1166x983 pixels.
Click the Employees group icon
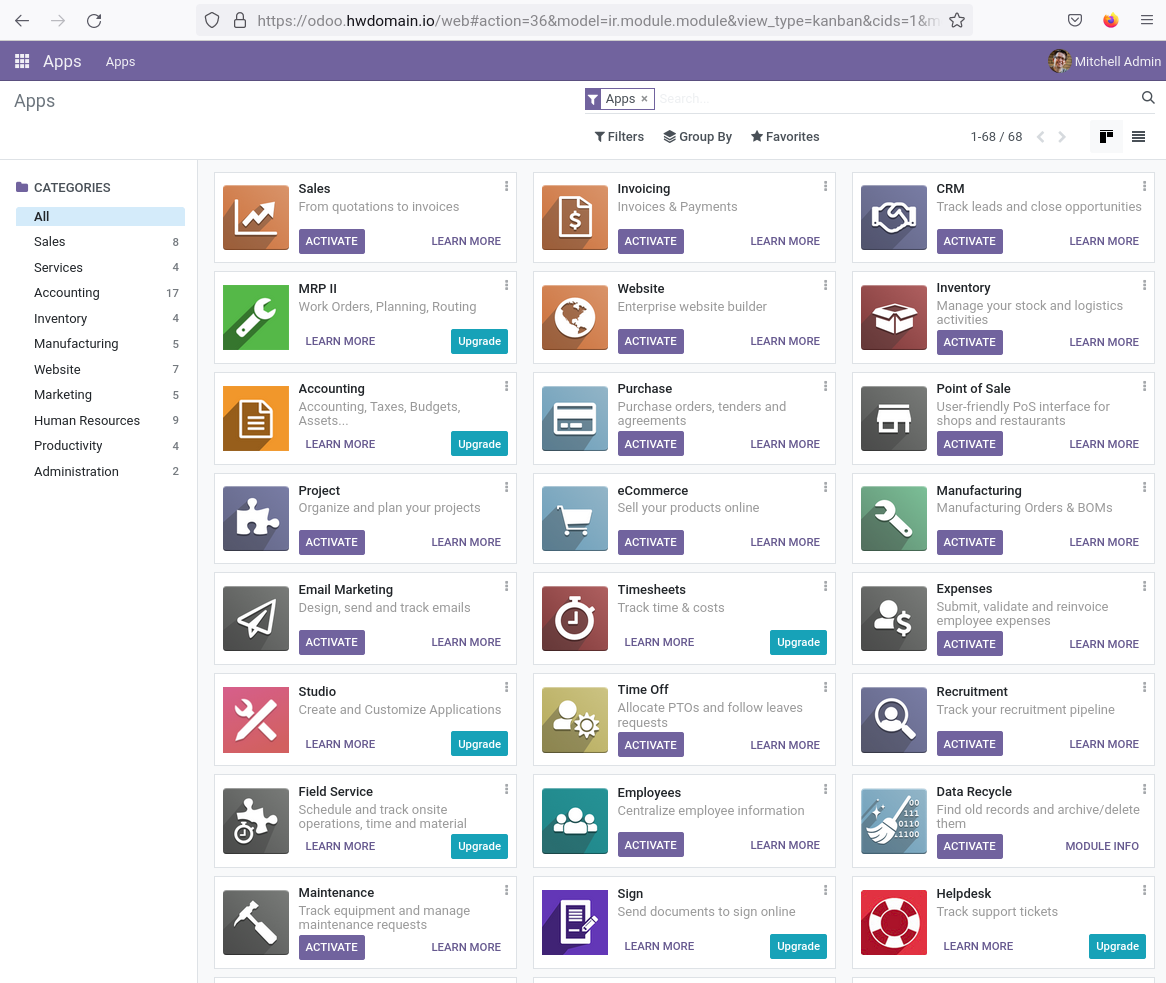tap(575, 821)
